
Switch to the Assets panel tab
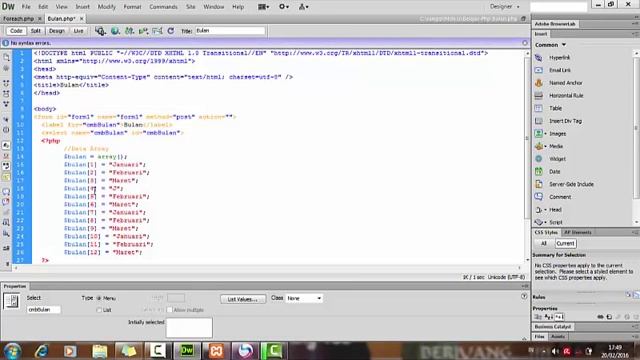(x=558, y=337)
